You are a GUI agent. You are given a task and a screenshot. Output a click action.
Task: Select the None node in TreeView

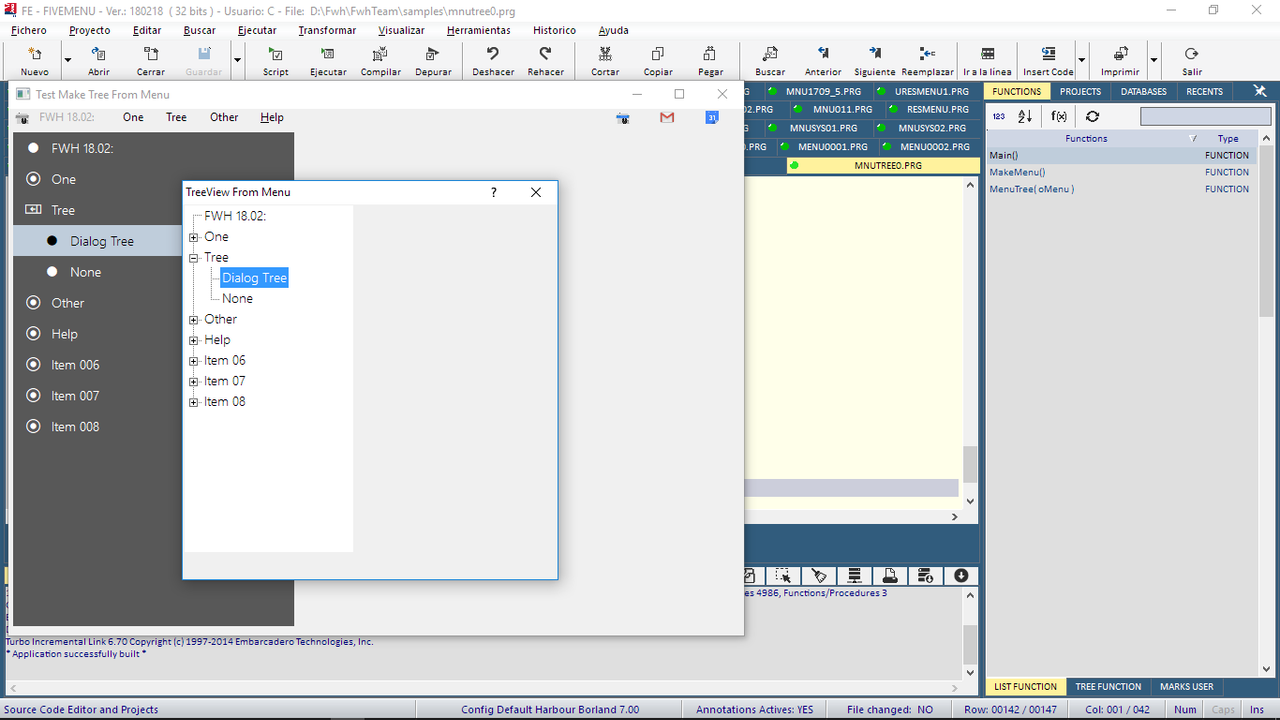238,299
